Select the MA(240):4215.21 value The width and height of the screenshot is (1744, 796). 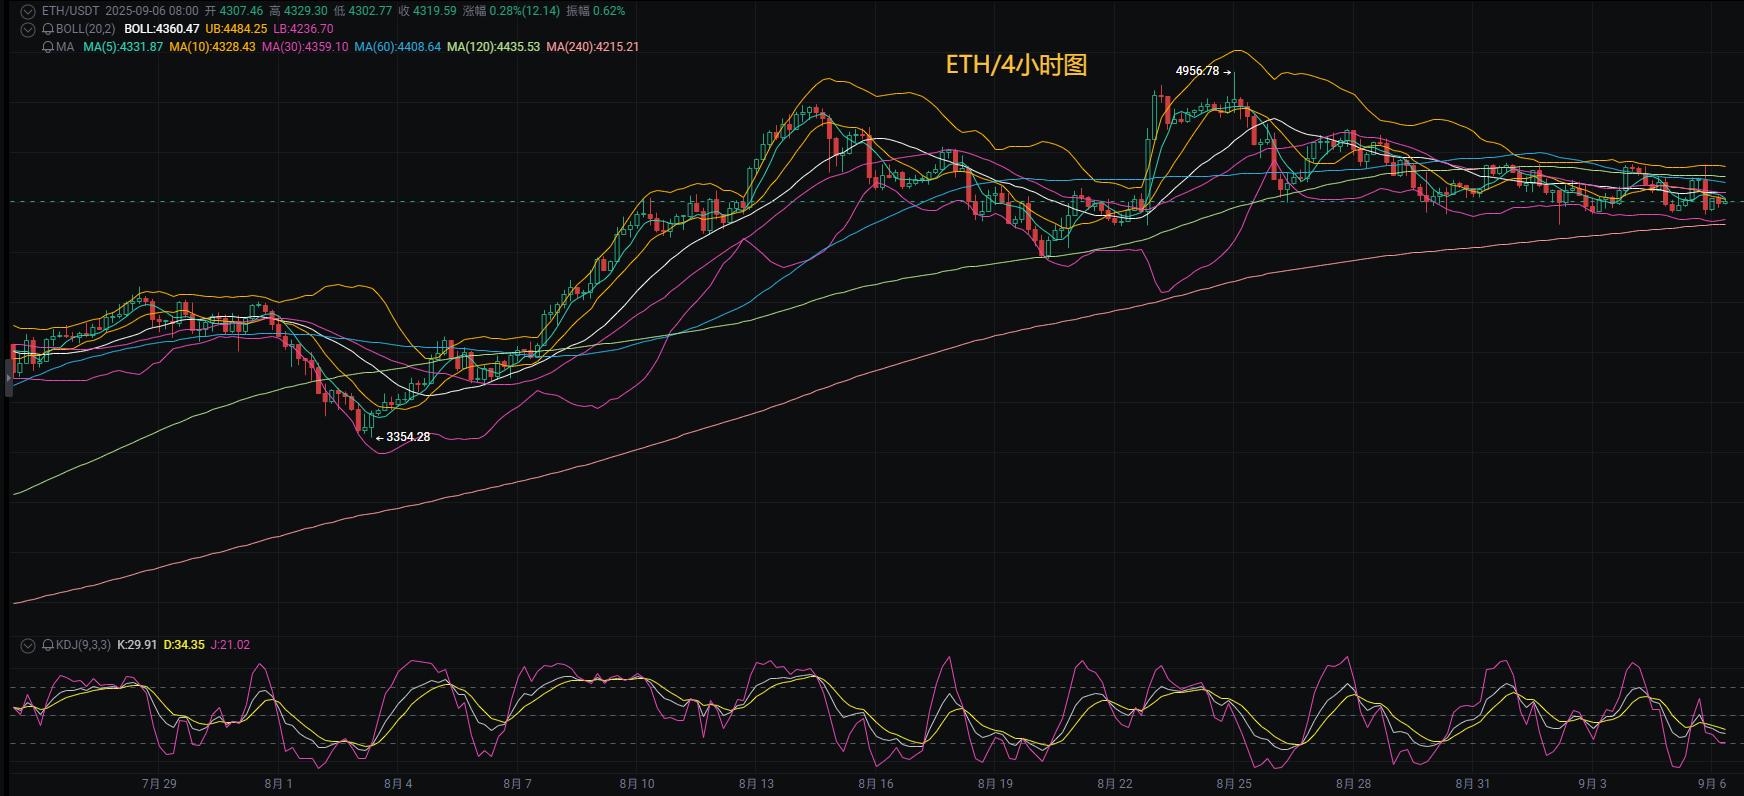593,47
